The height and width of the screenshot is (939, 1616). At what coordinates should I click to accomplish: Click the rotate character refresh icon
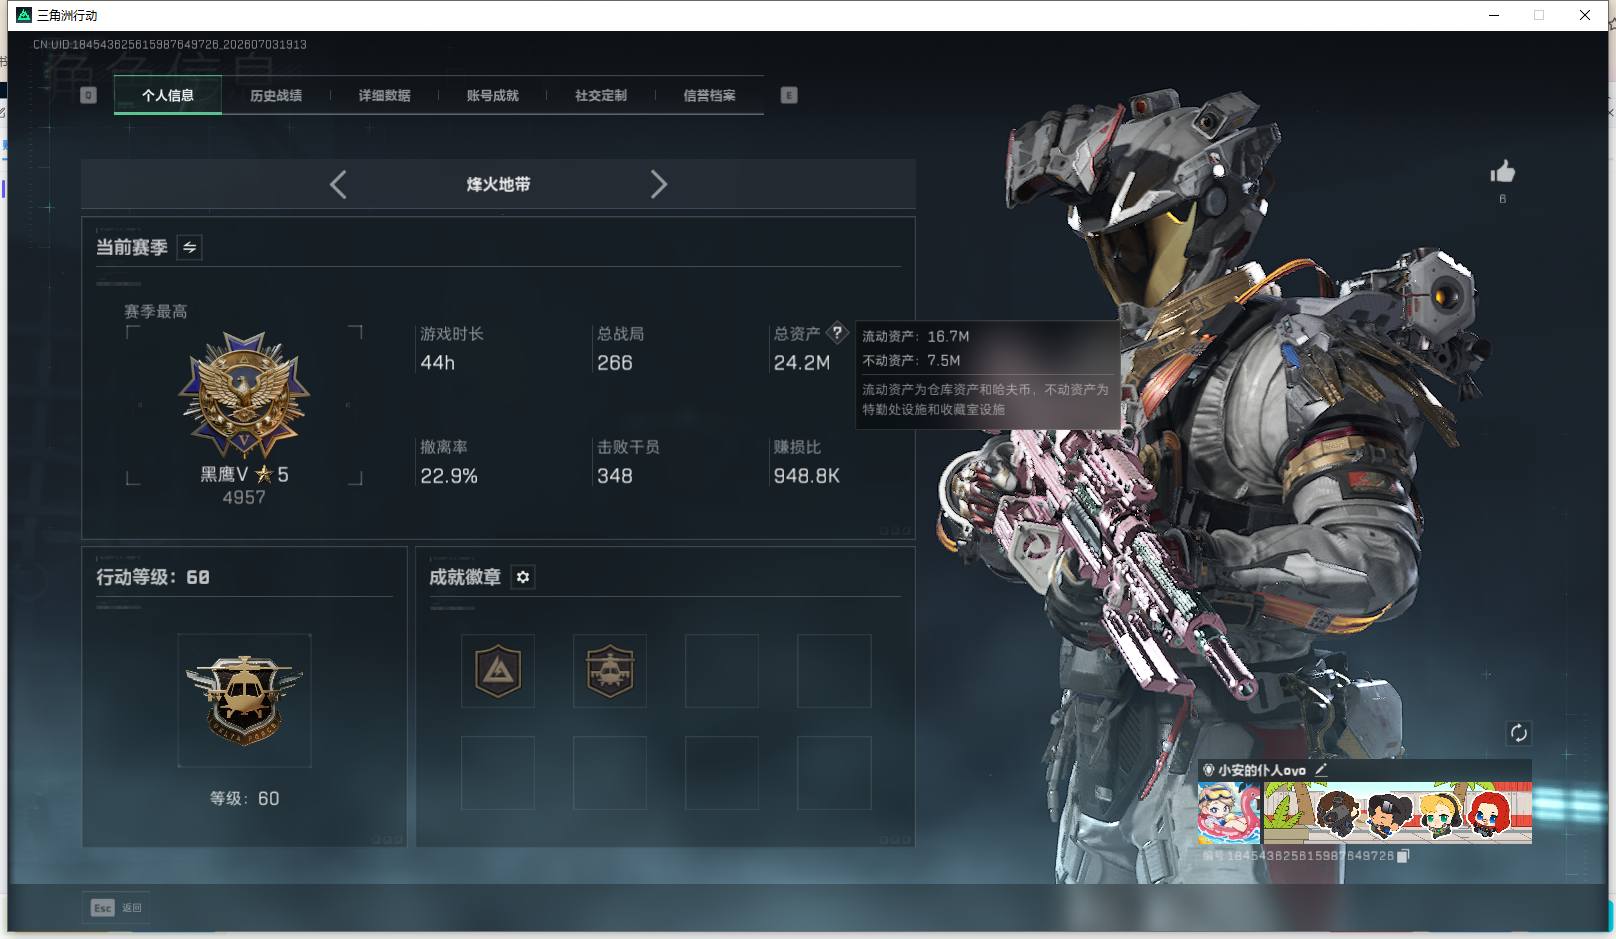click(x=1518, y=733)
